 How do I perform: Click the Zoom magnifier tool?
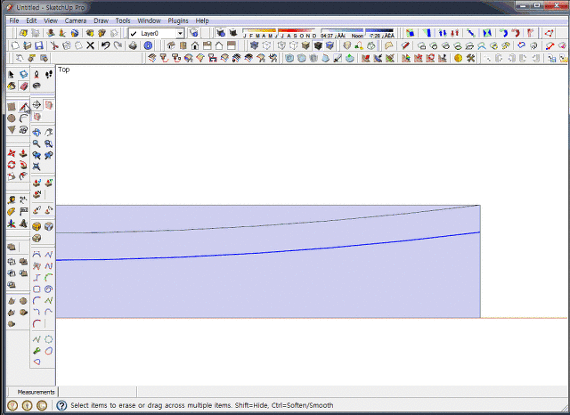coord(36,144)
